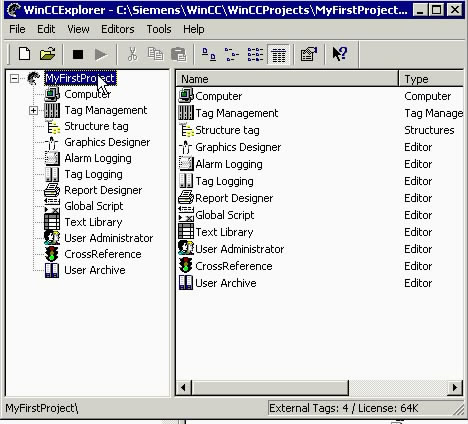The image size is (468, 424).
Task: Click the Tag Management icon in the list pane
Action: pyautogui.click(x=186, y=113)
